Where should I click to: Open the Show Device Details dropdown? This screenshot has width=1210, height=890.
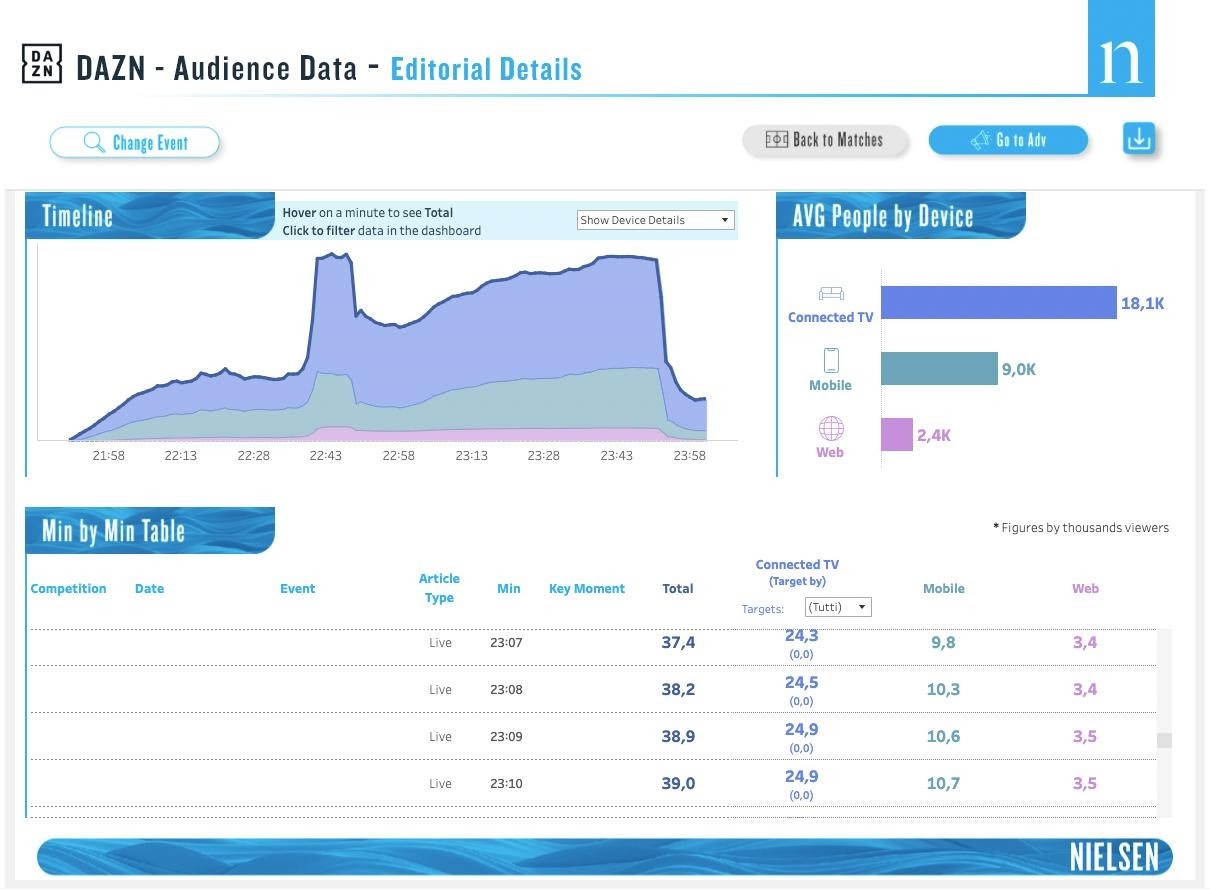[x=656, y=220]
